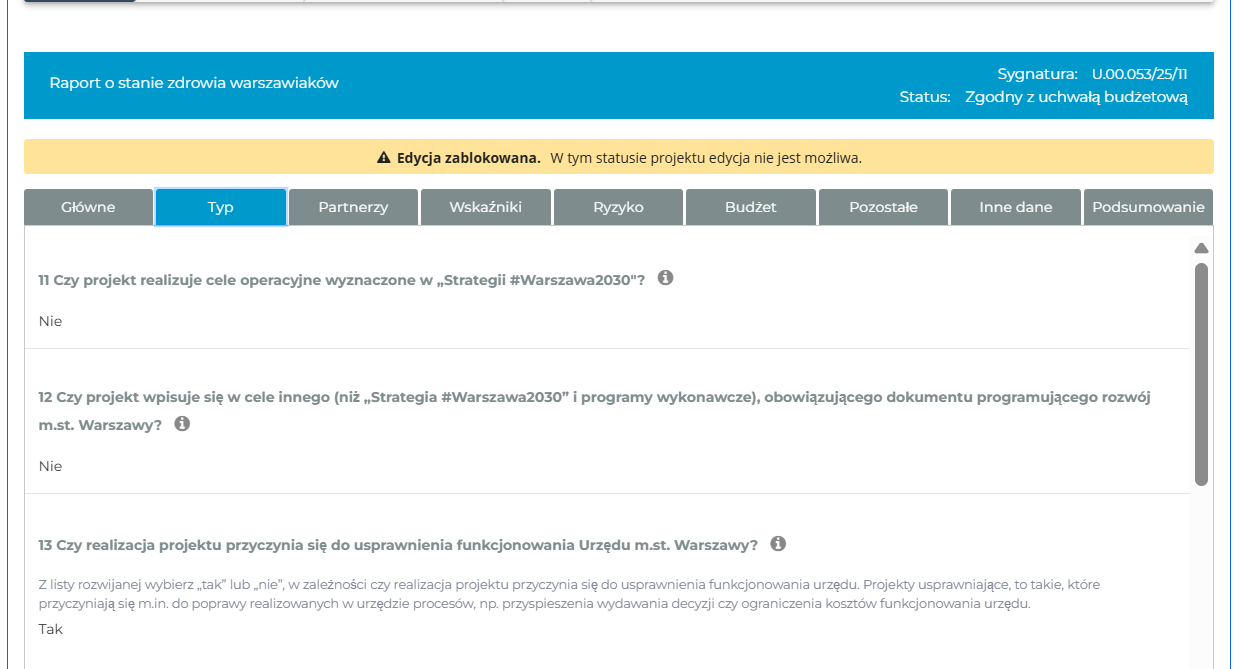Switch to the Inne dane tab
Viewport: 1258px width, 669px height.
tap(1015, 207)
